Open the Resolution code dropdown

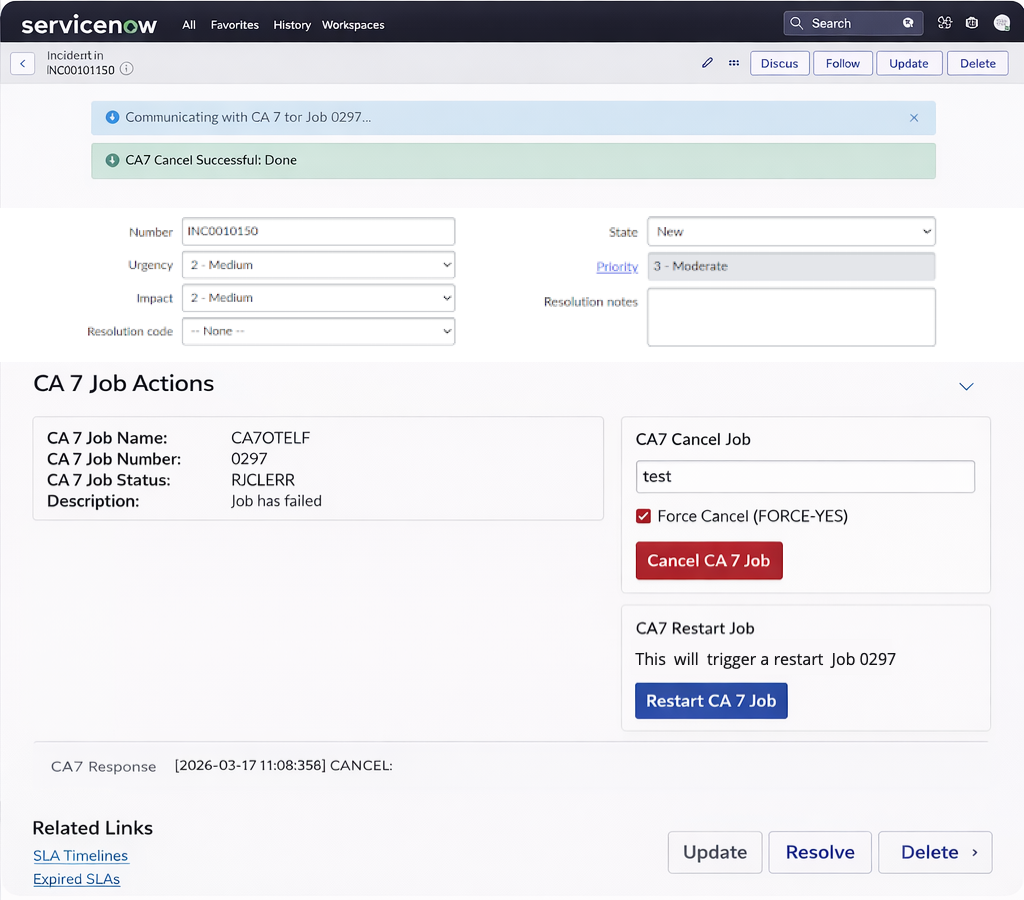pyautogui.click(x=319, y=331)
